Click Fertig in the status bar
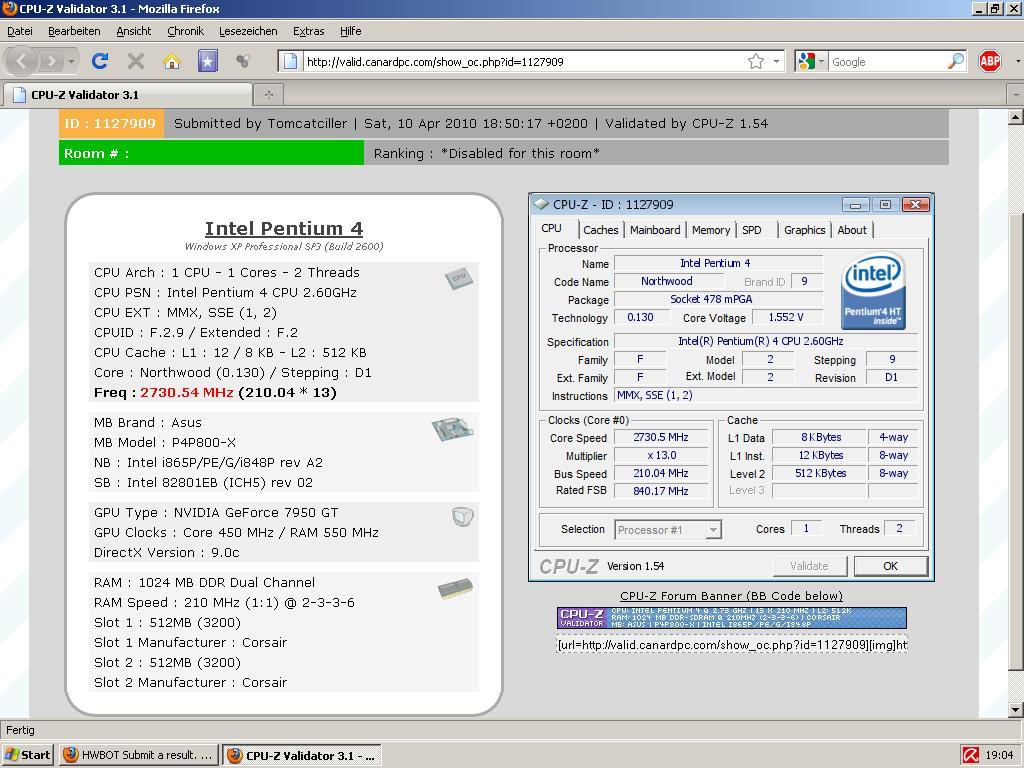Screen dimensions: 1024x768 20,730
